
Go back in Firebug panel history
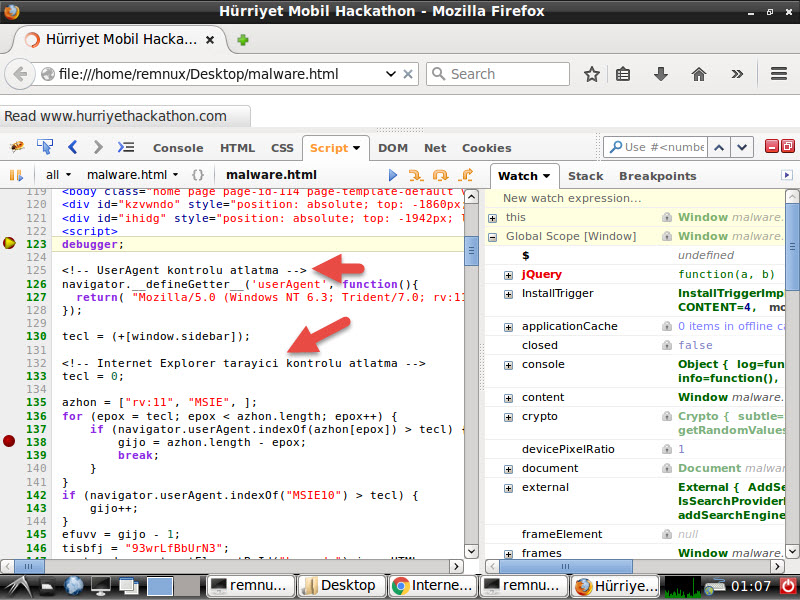point(72,147)
